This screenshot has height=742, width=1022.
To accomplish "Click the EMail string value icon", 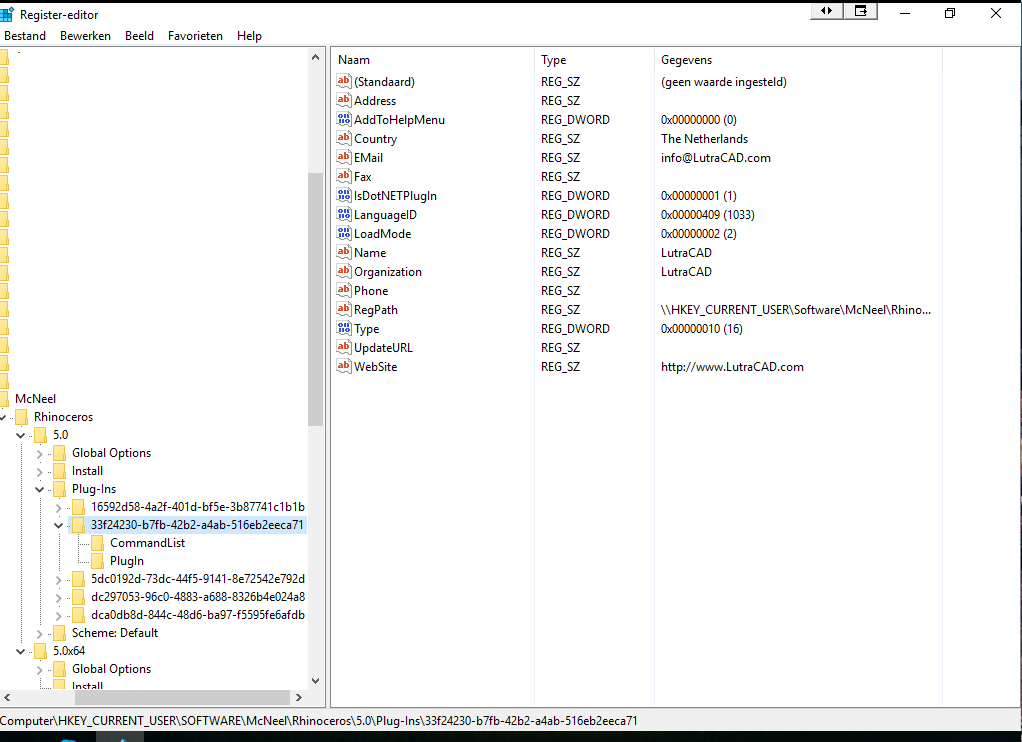I will 343,156.
